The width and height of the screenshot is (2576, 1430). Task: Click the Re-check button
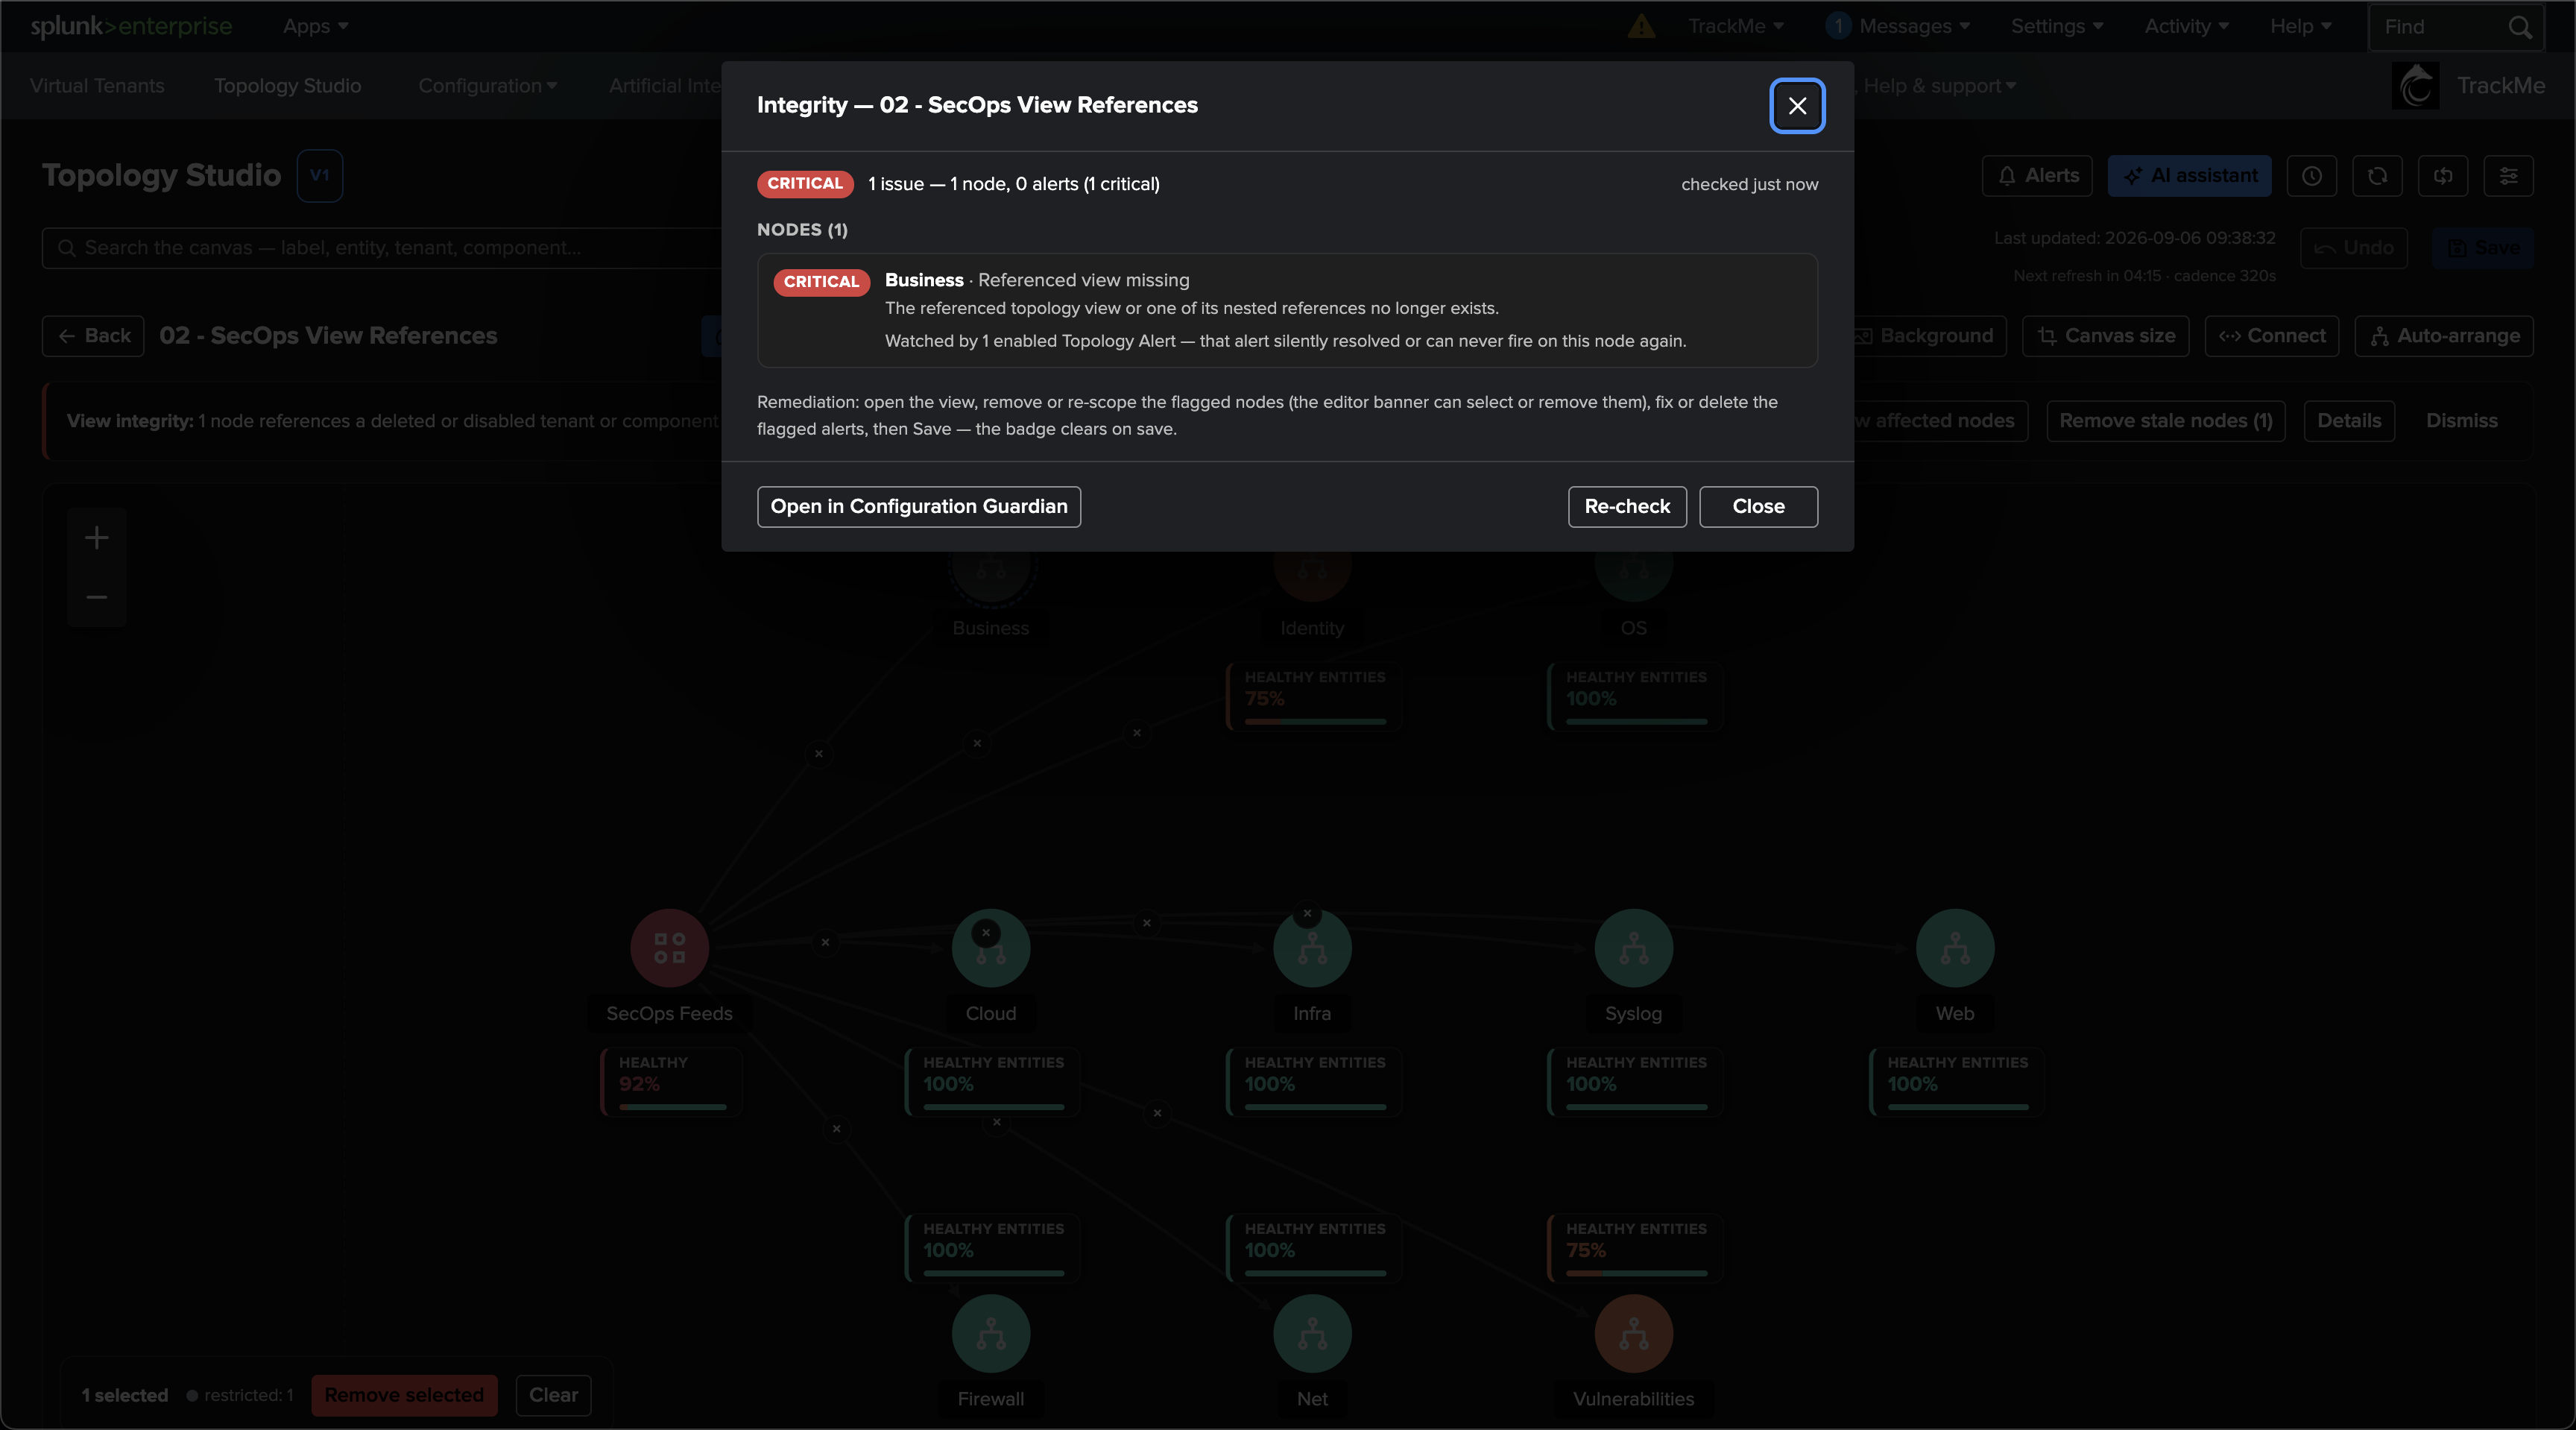[x=1627, y=507]
